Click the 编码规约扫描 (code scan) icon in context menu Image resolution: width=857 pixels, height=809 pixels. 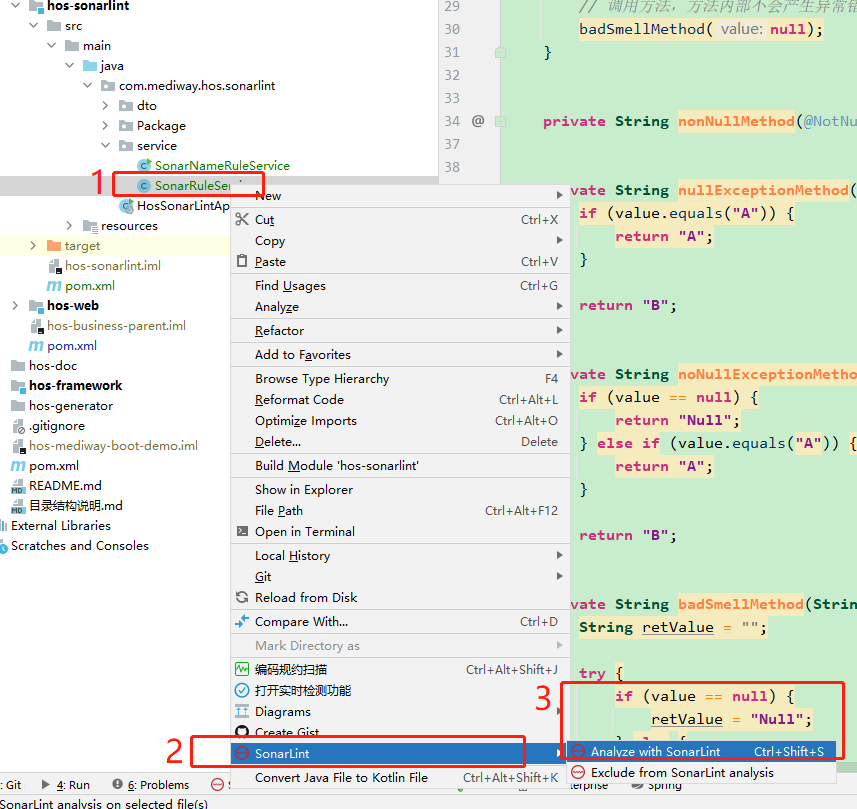click(243, 668)
